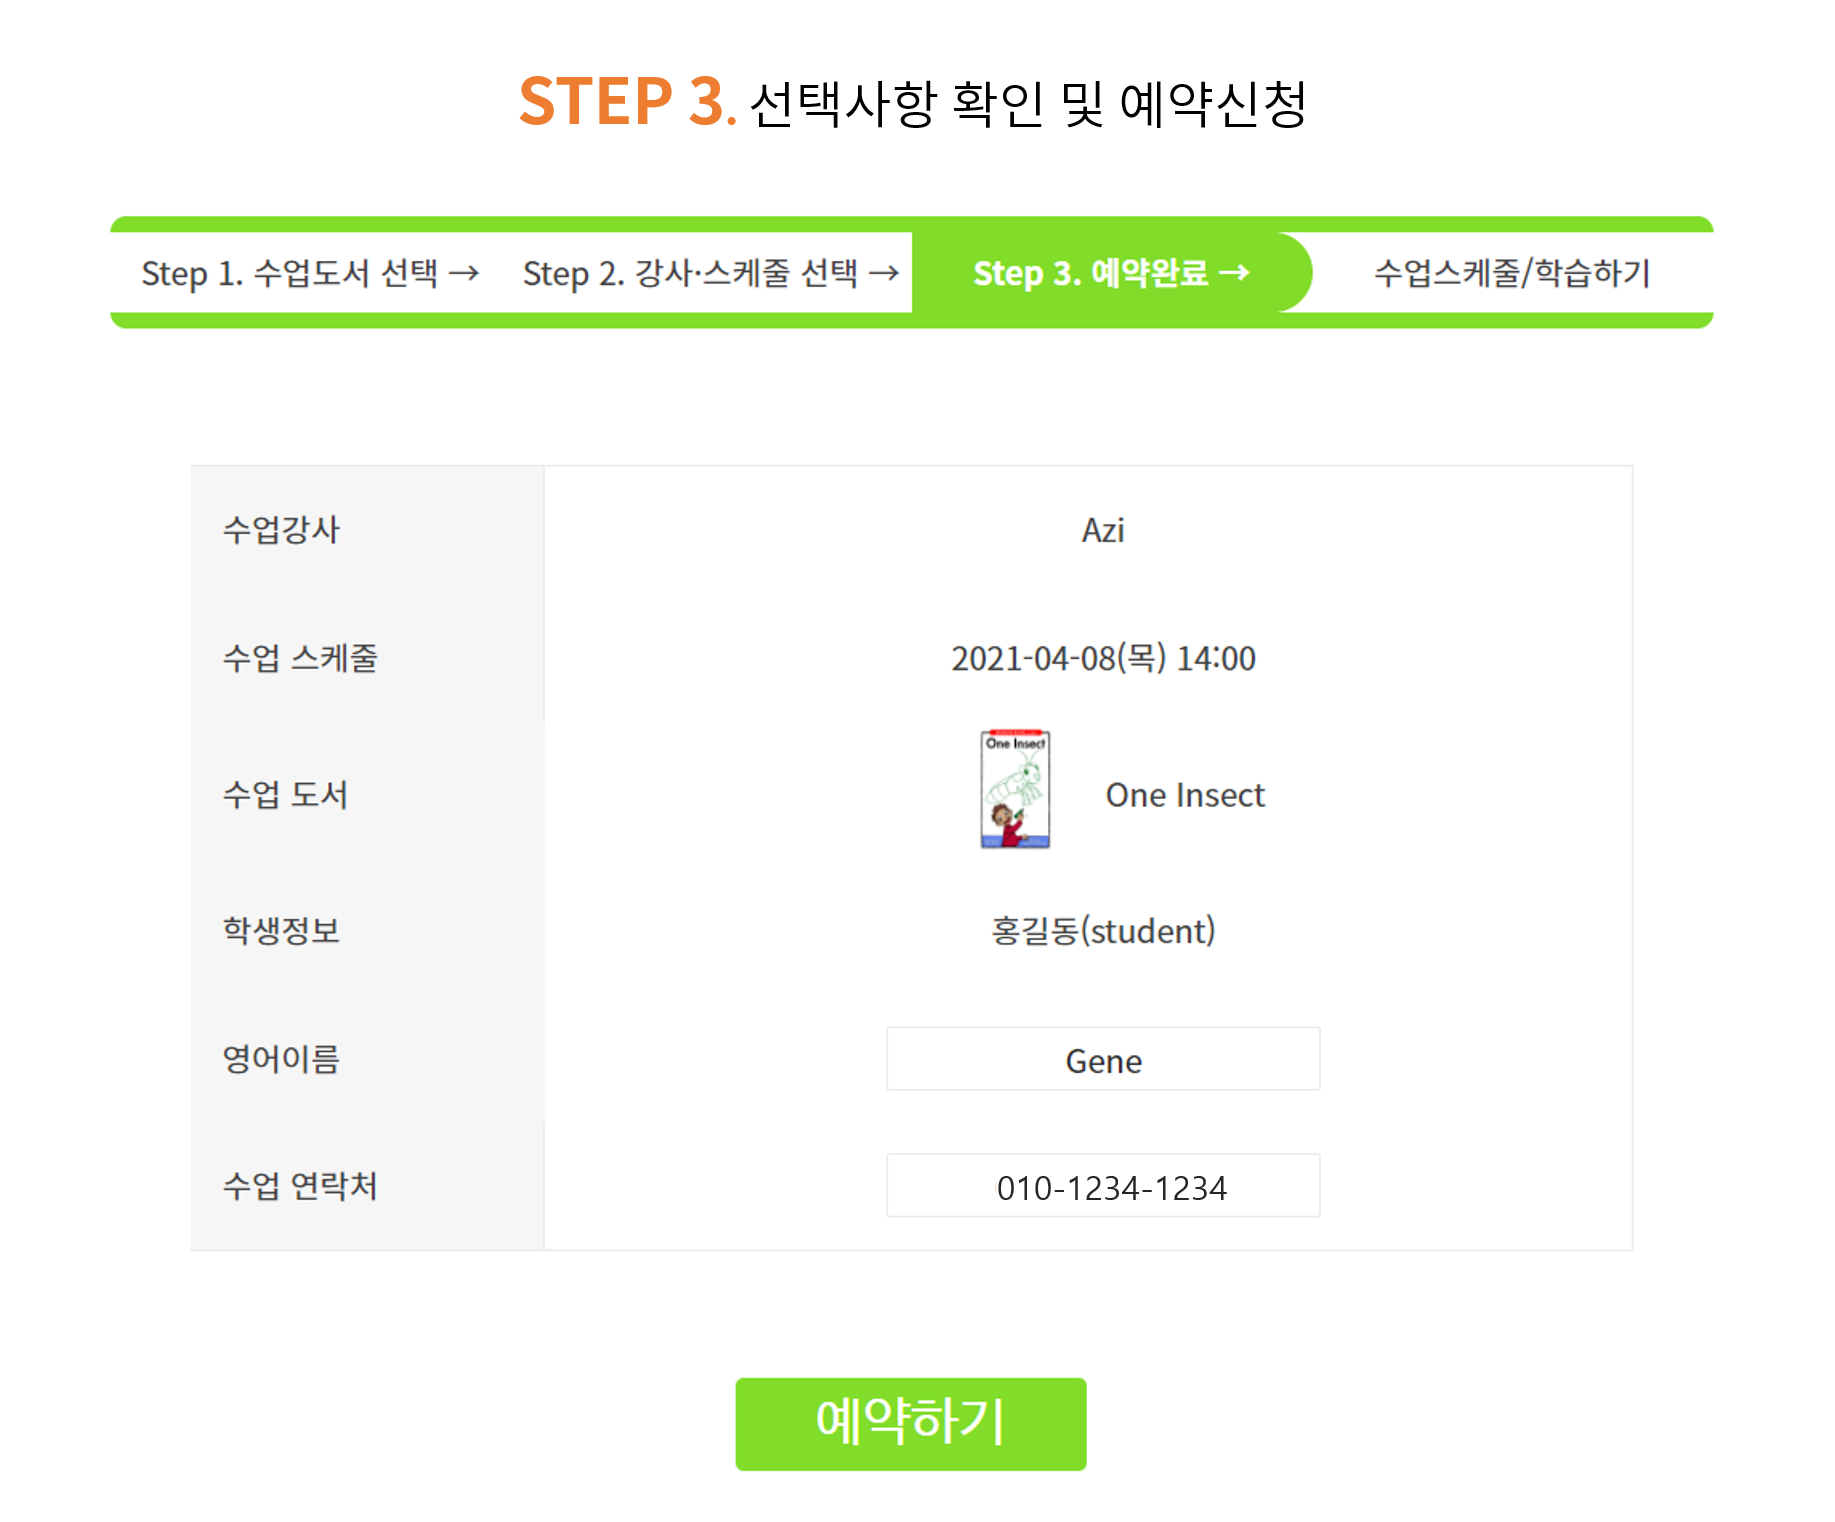Focus the English name field containing Gene
1835x1522 pixels.
coord(1103,1059)
